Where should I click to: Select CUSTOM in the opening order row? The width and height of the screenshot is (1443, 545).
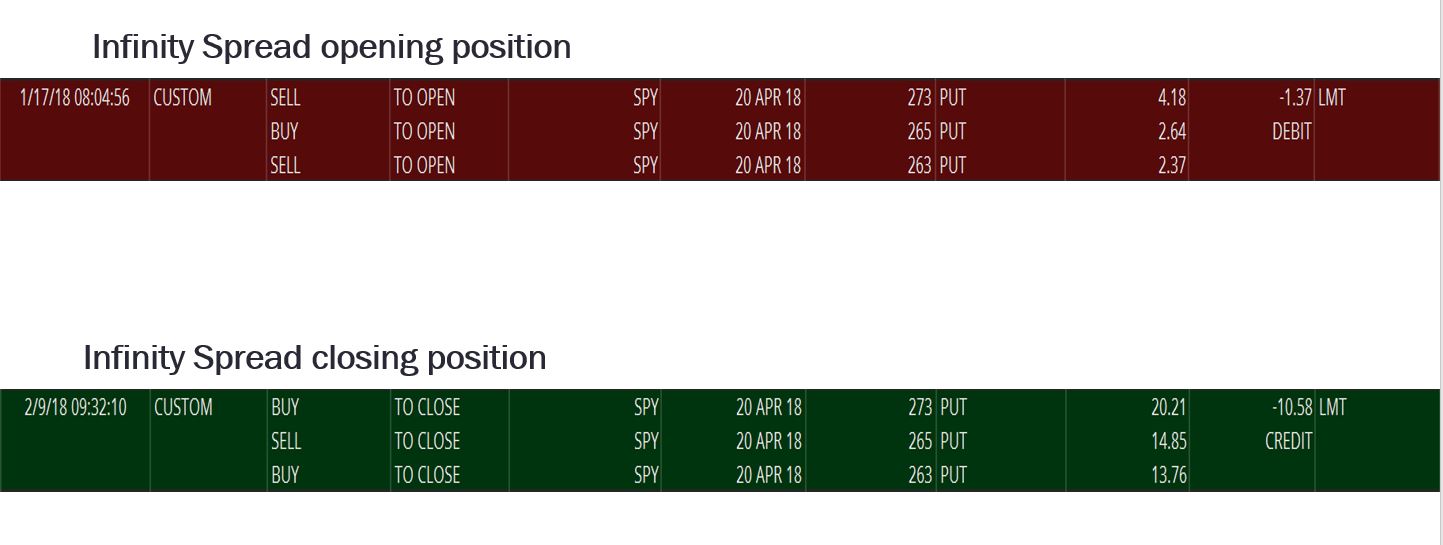pyautogui.click(x=182, y=98)
